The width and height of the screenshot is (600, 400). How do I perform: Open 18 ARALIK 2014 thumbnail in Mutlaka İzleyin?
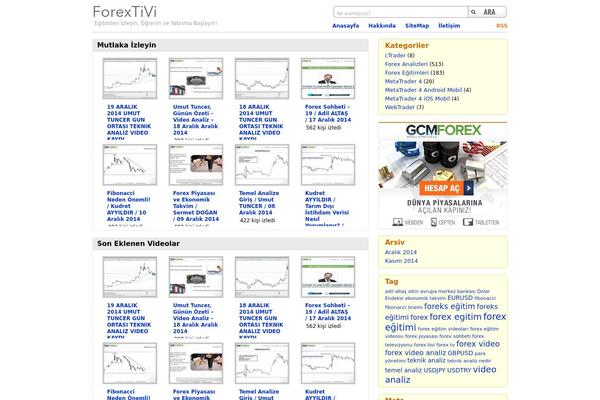262,78
